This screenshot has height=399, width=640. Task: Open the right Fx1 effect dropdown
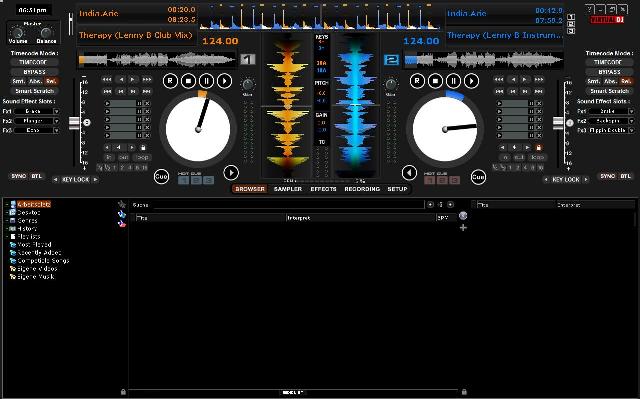(631, 111)
